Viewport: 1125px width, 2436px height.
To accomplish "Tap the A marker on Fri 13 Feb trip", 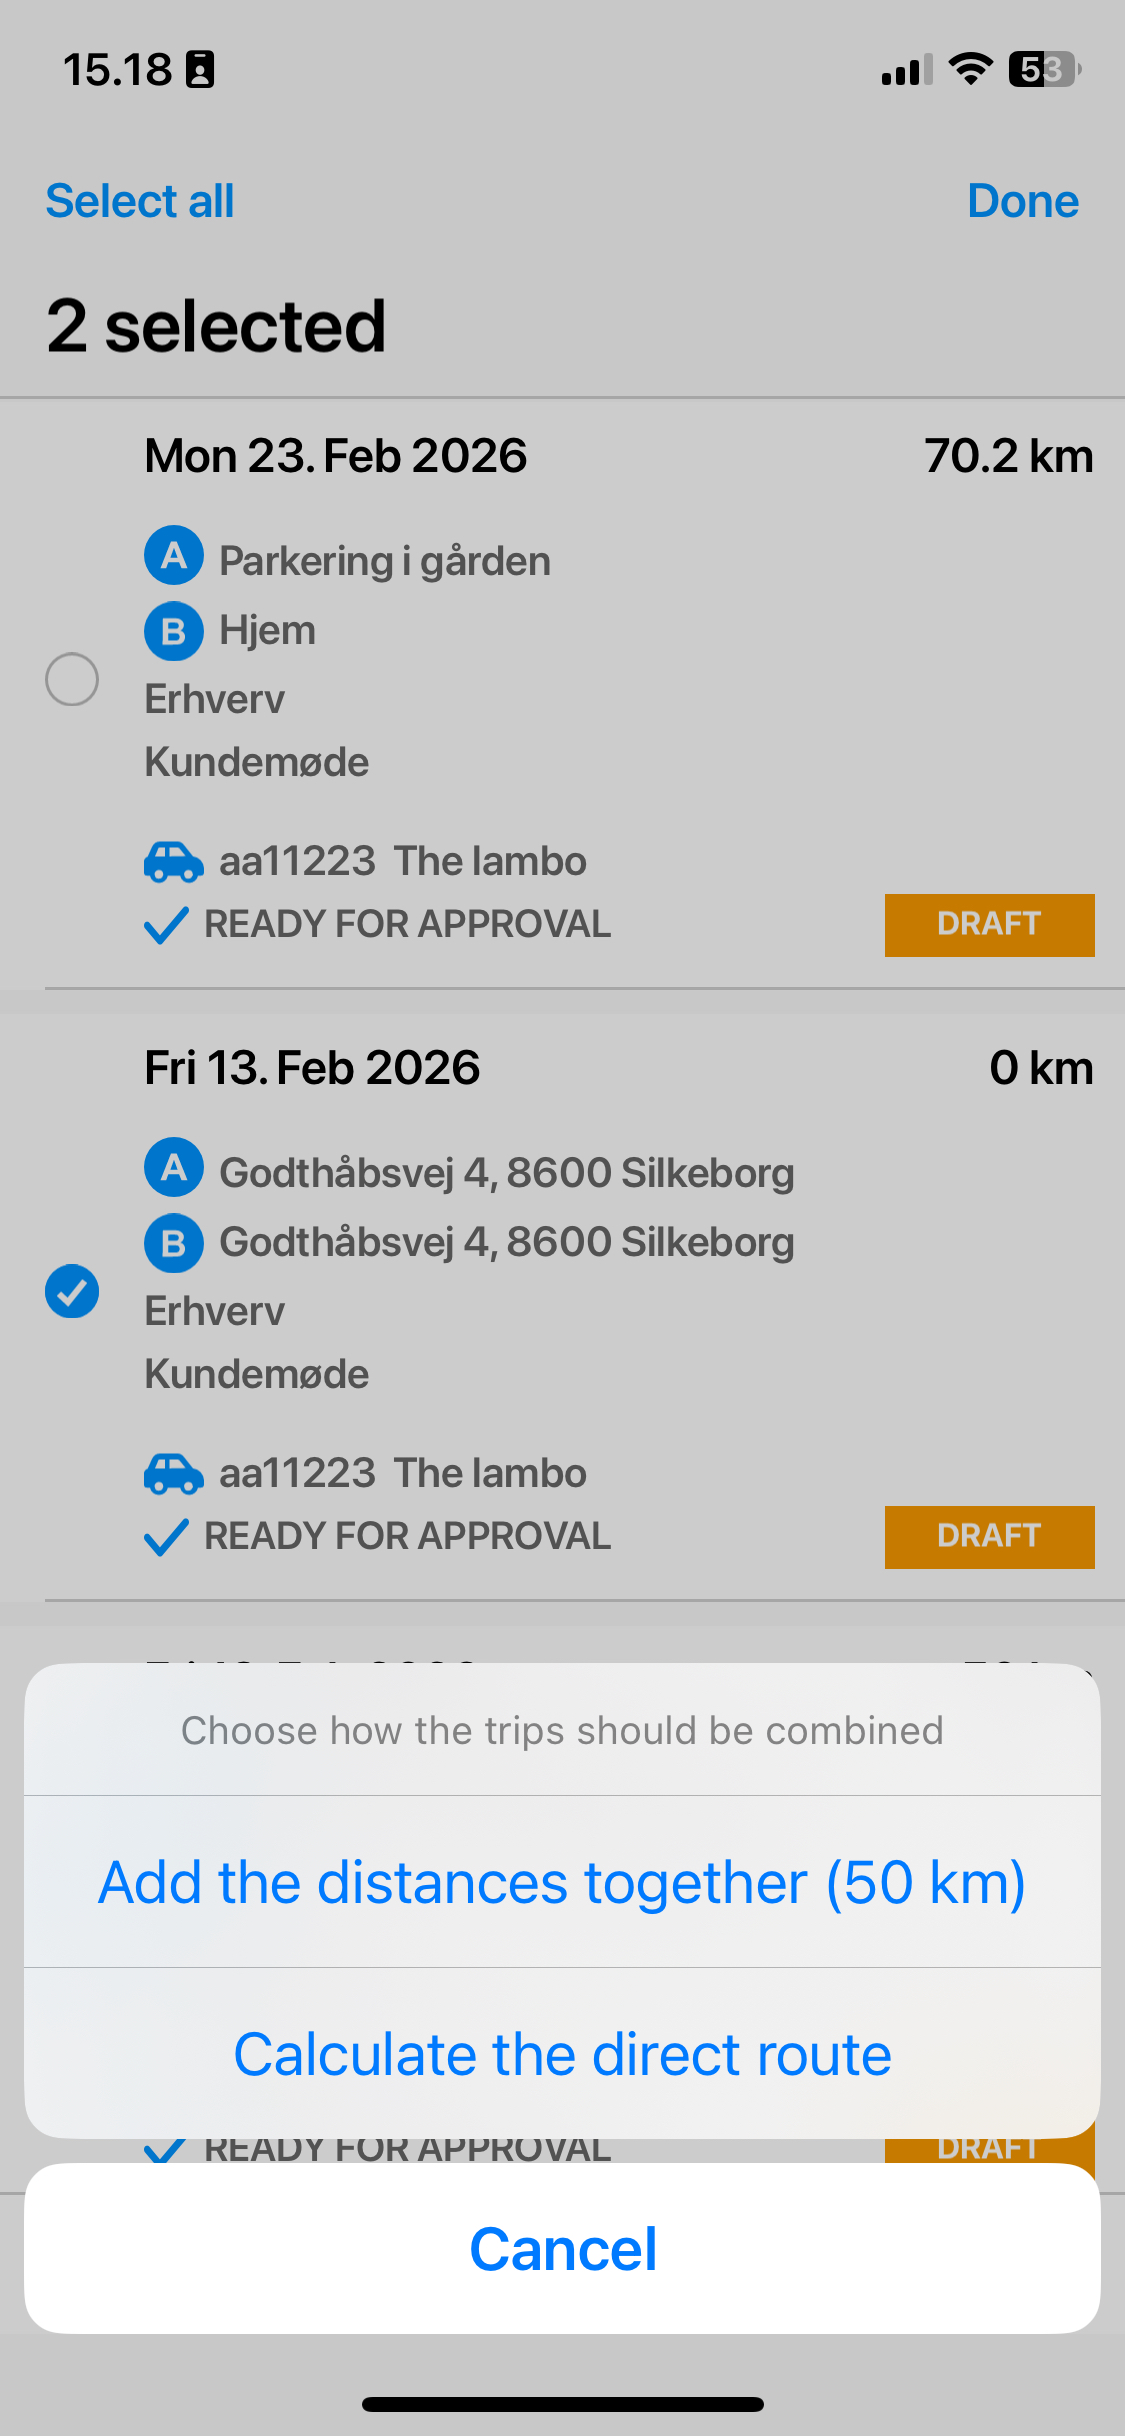I will point(174,1167).
